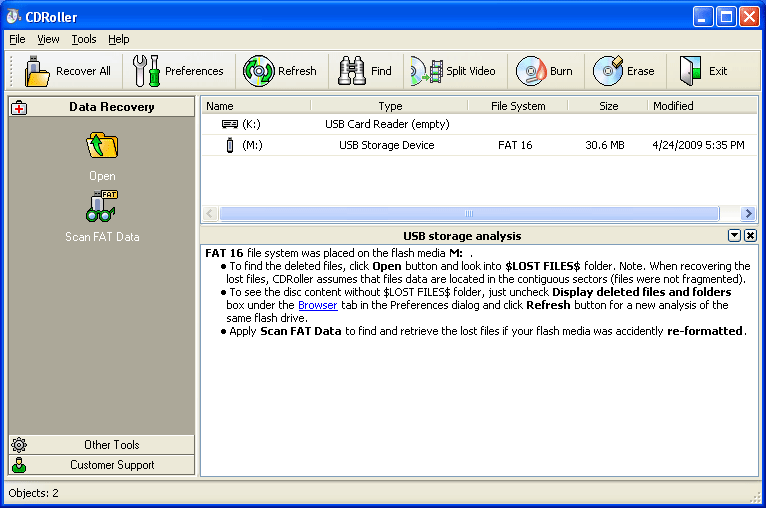Click the USB storage analysis title
This screenshot has width=766, height=508.
pyautogui.click(x=462, y=236)
